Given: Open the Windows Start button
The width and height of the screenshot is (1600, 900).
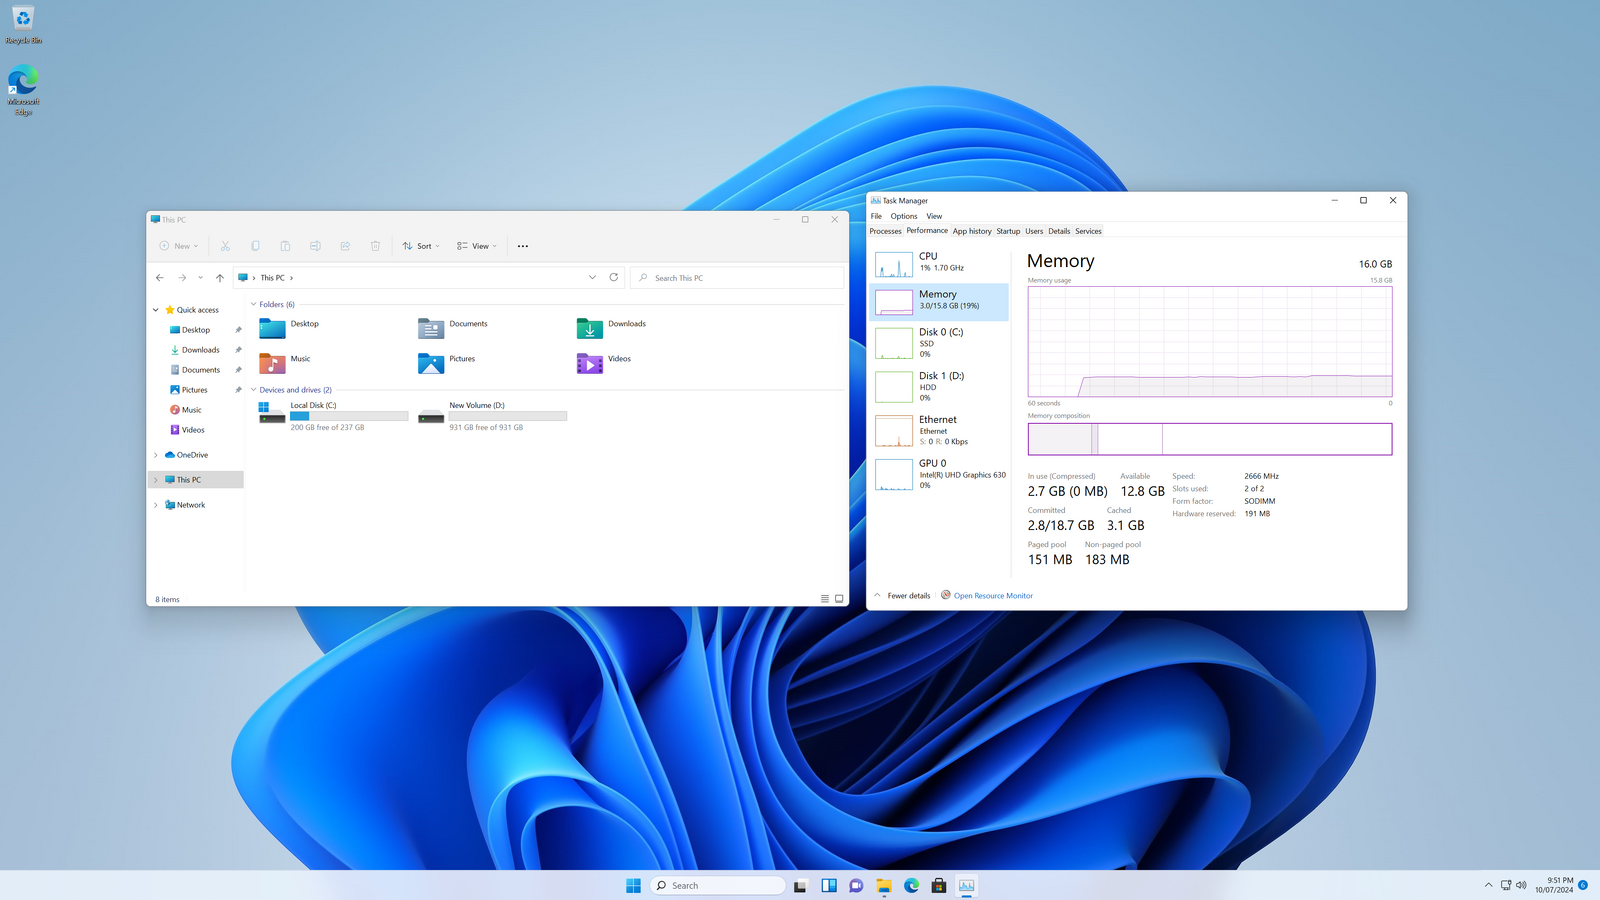Looking at the screenshot, I should (x=633, y=886).
